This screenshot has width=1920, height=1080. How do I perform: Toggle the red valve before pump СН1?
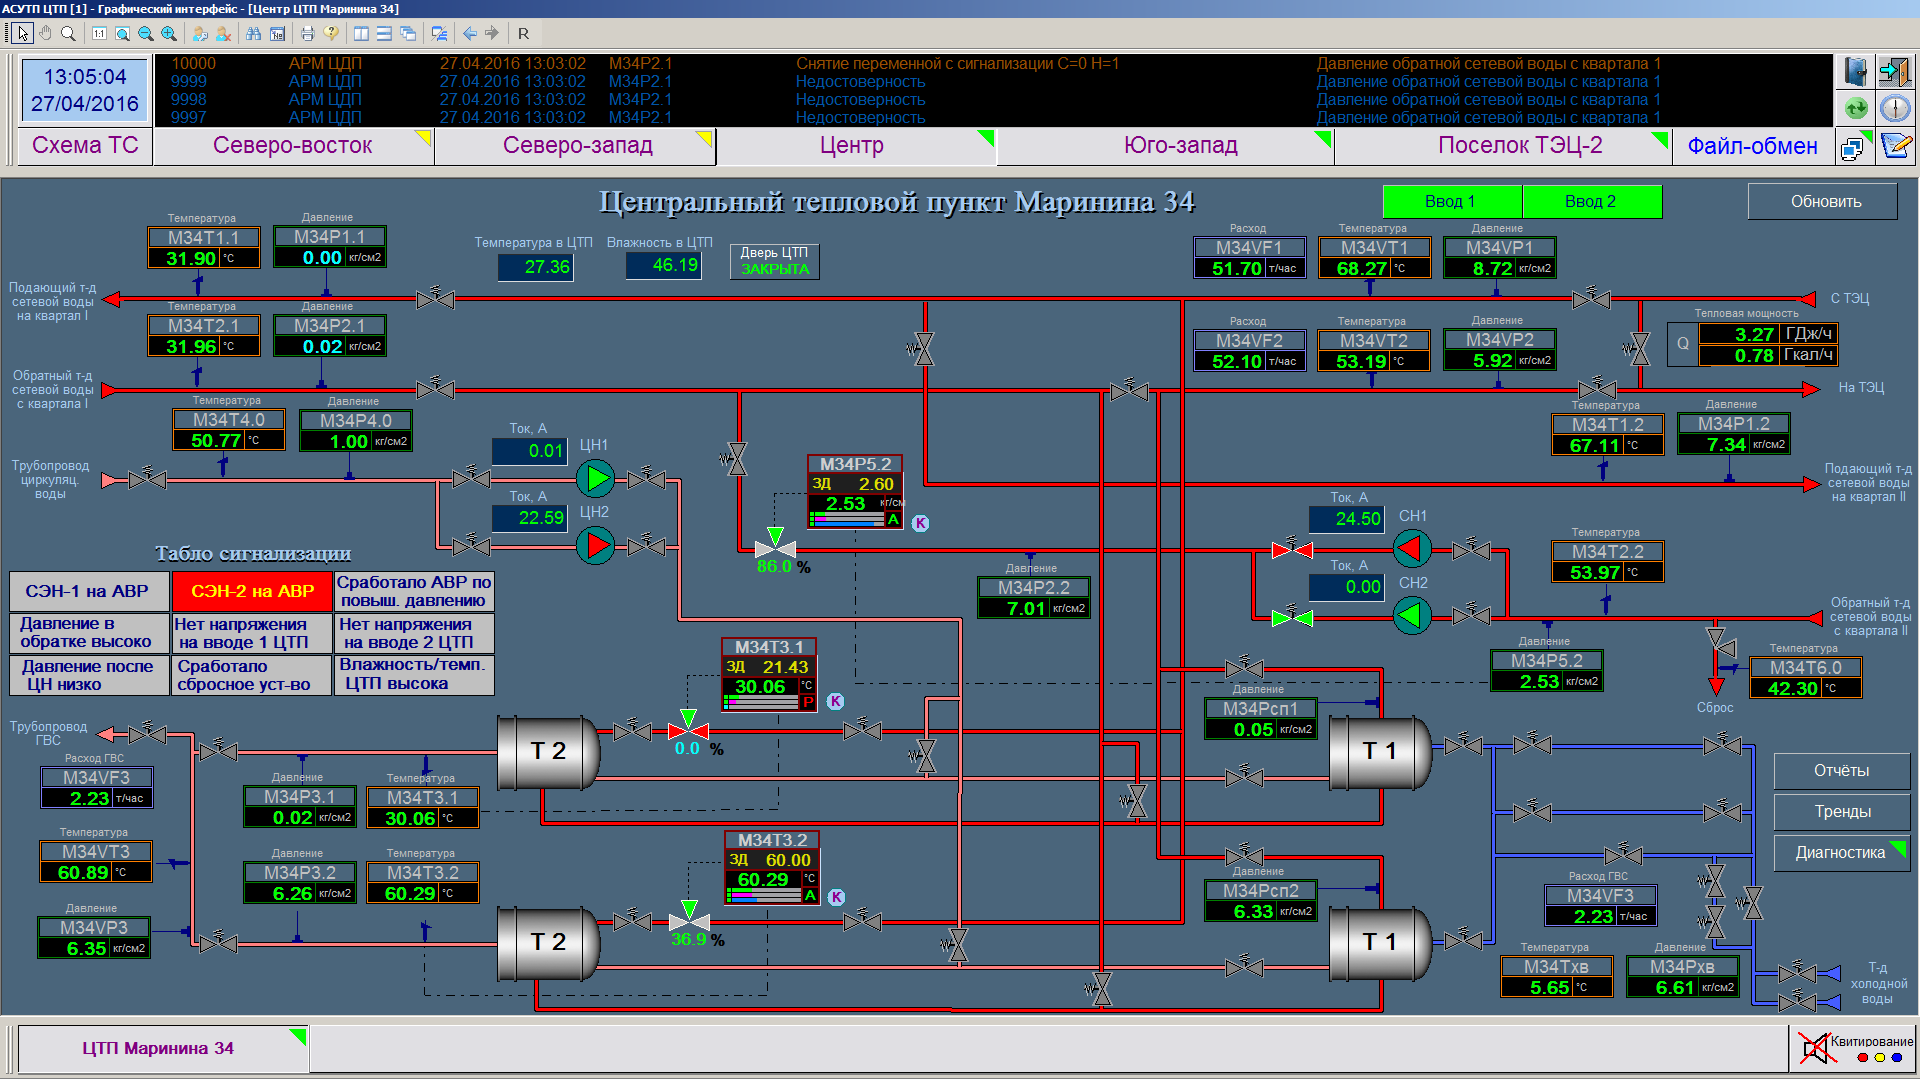coord(1292,549)
